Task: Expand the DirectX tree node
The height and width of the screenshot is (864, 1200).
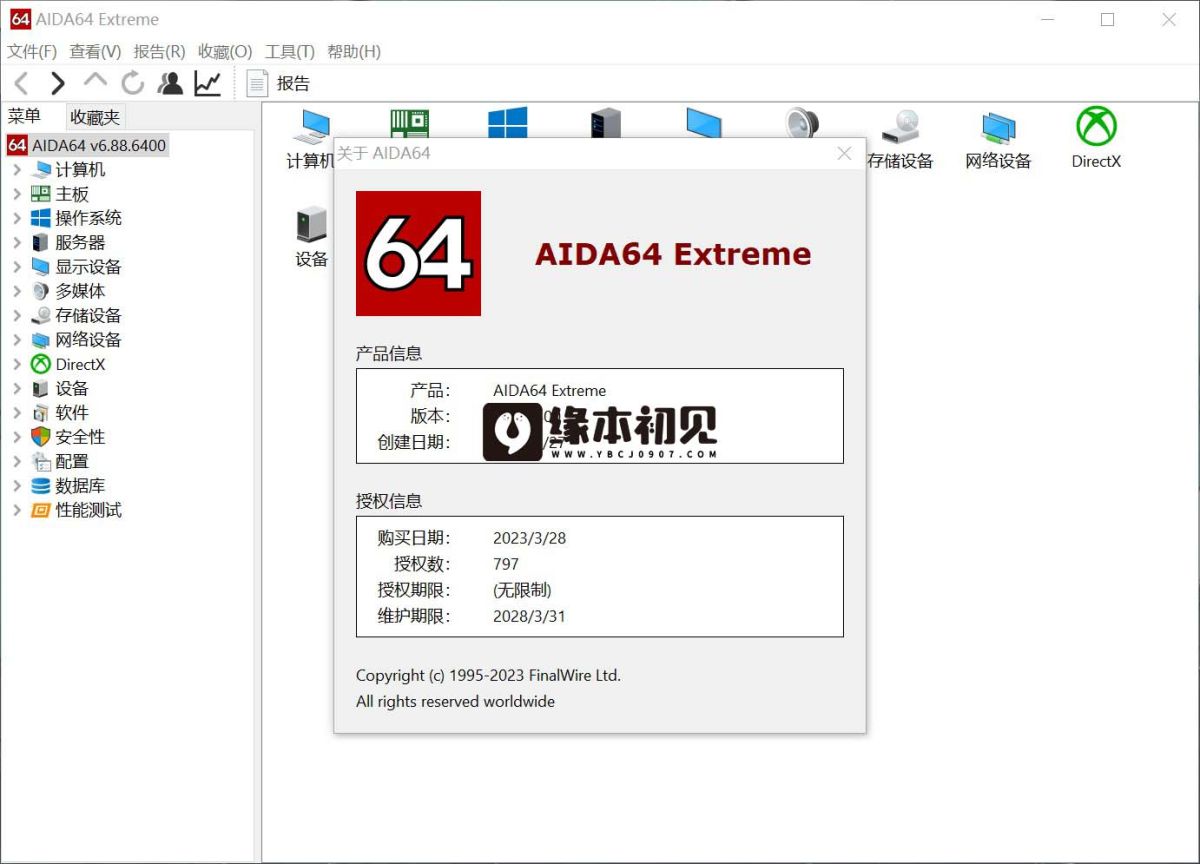Action: [x=17, y=364]
